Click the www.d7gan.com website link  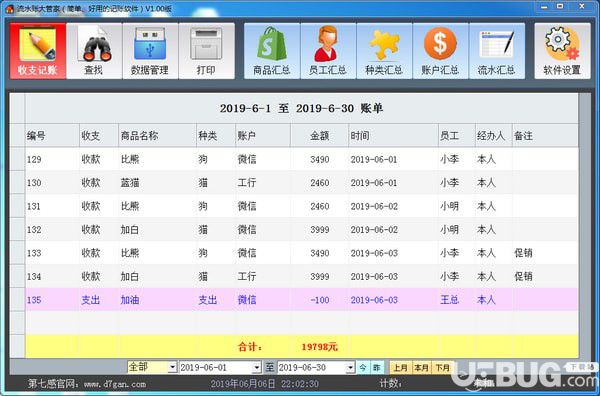coord(115,384)
